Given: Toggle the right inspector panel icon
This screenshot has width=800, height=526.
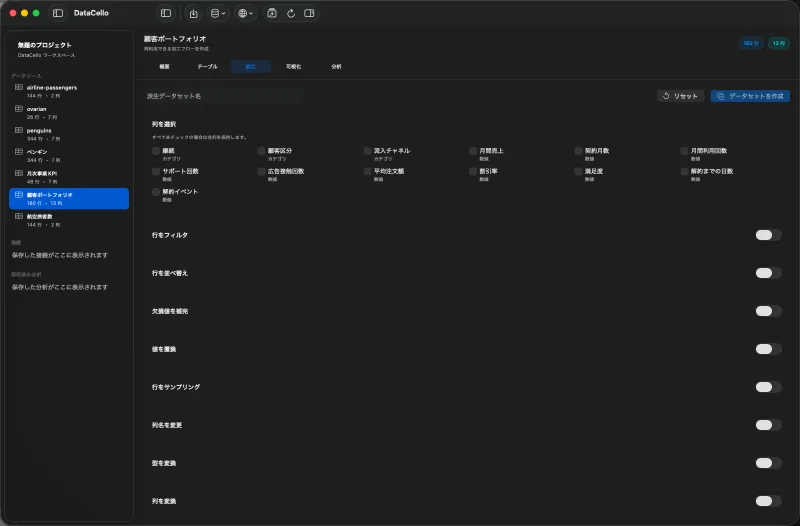Looking at the screenshot, I should [309, 13].
